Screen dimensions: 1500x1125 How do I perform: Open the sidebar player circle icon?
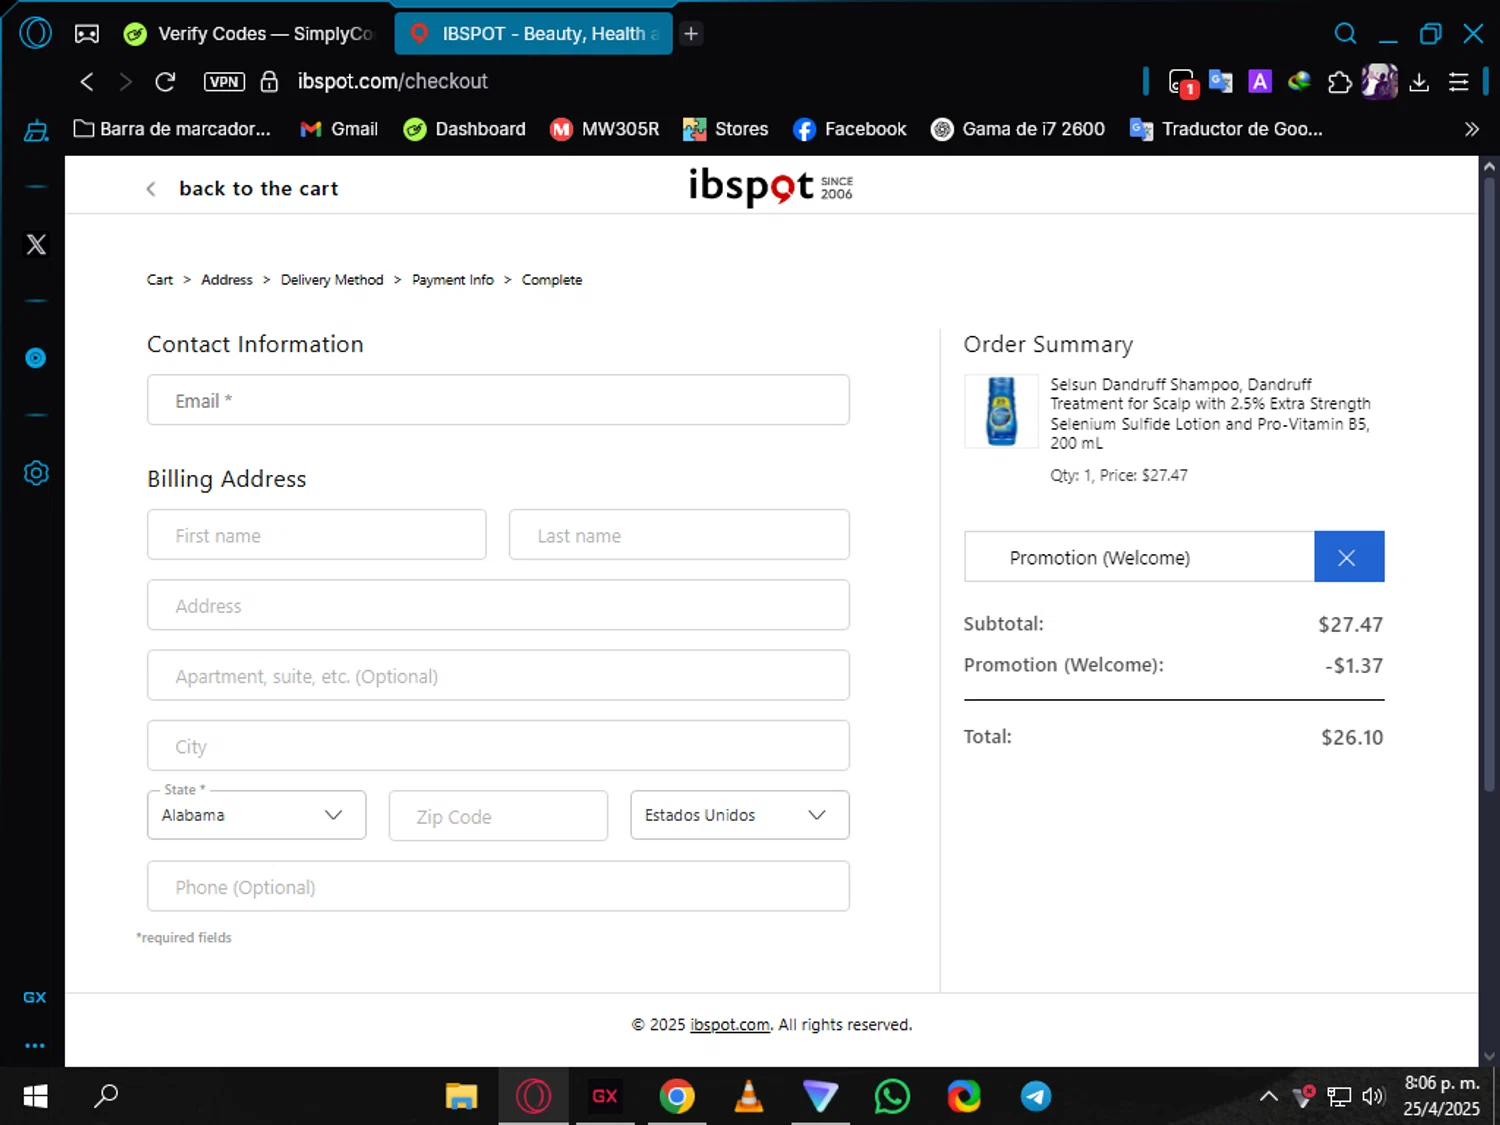pyautogui.click(x=36, y=358)
